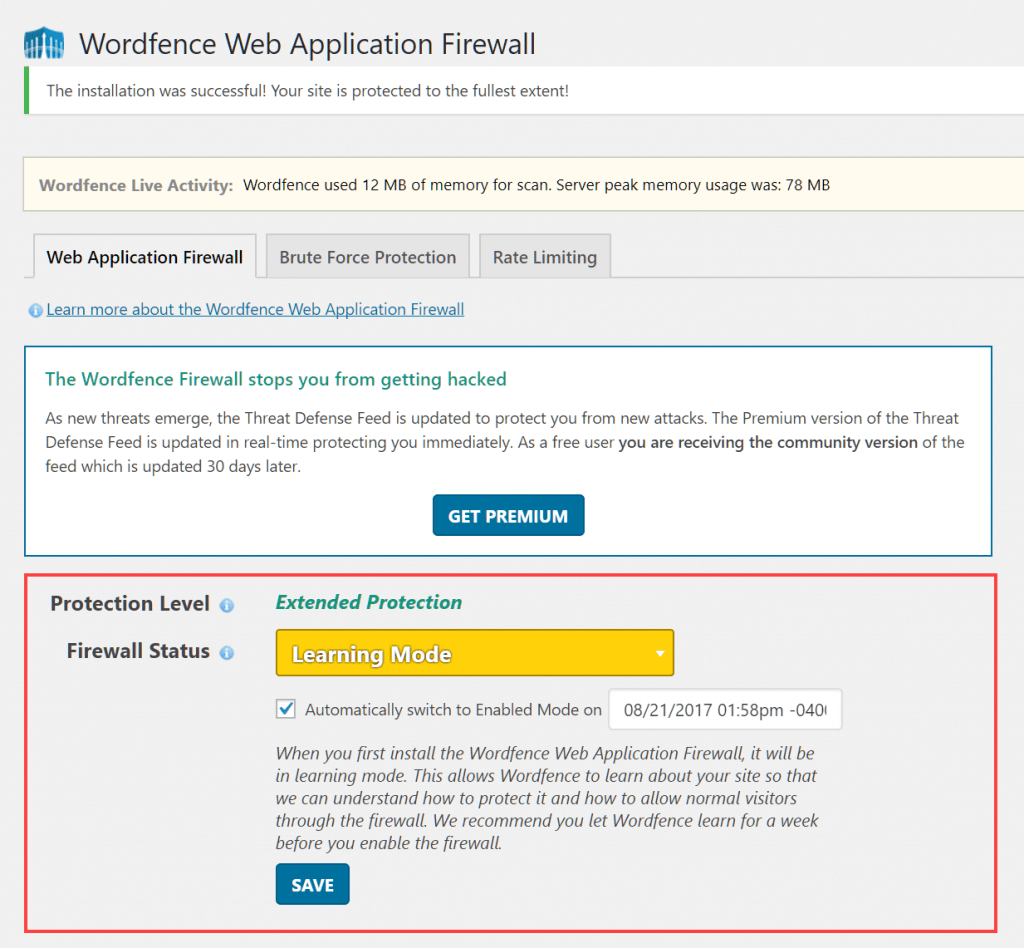Click the Wordfence shield logo icon
This screenshot has width=1024, height=948.
44,42
